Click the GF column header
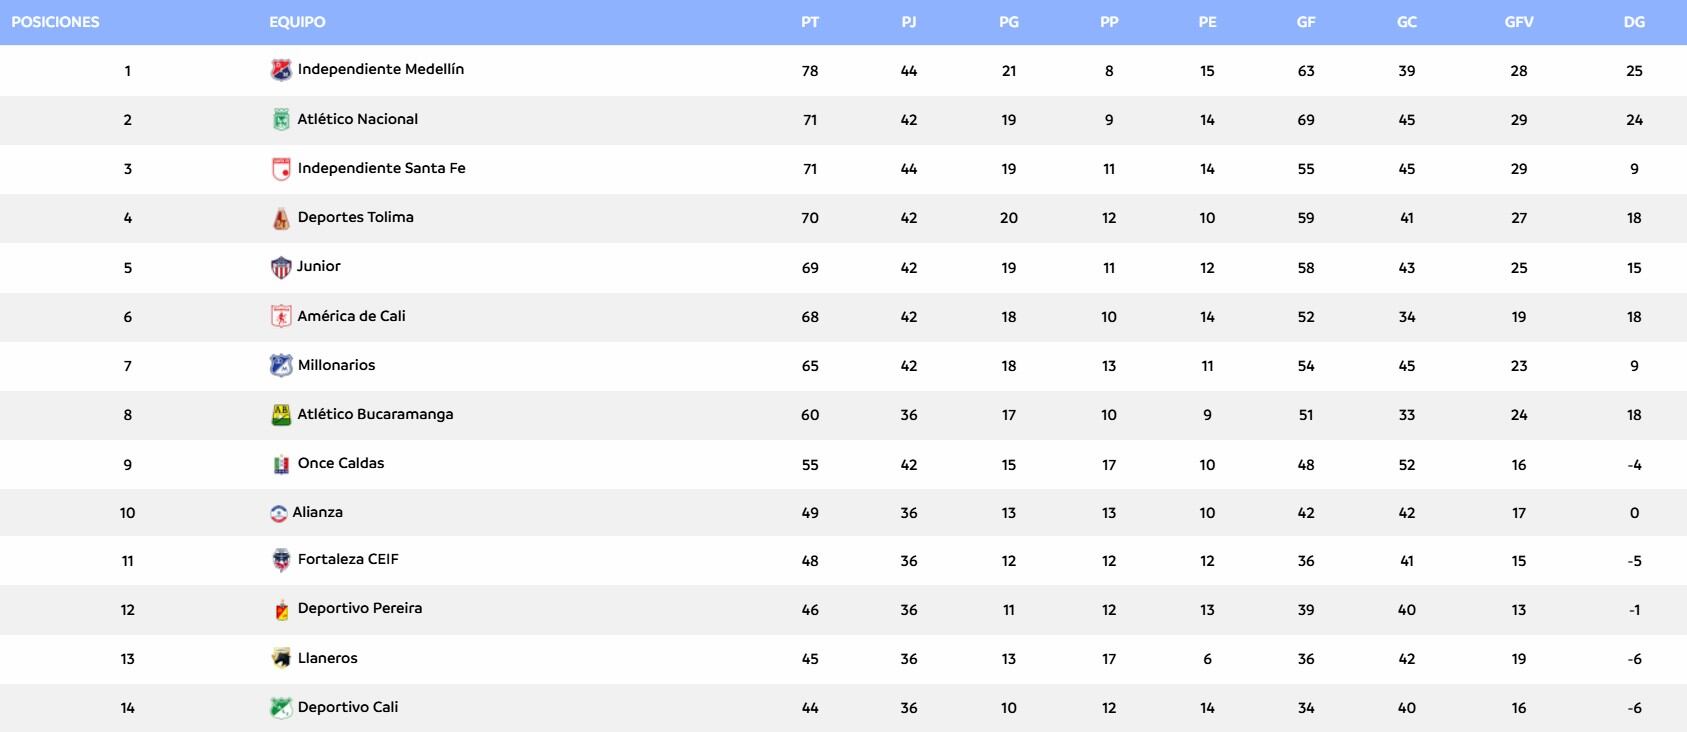 pyautogui.click(x=1306, y=22)
